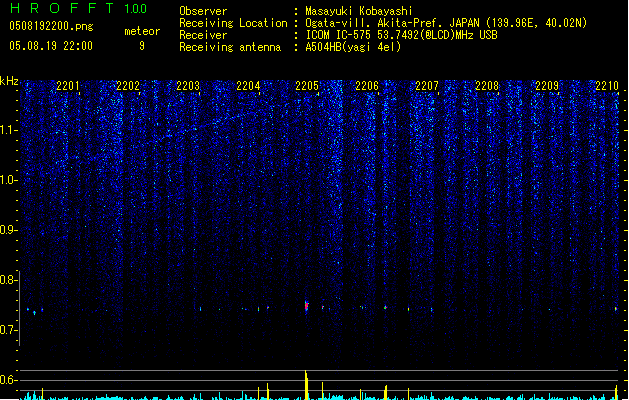Click the bright red meteor echo at 2205
The width and height of the screenshot is (629, 400).
306,307
